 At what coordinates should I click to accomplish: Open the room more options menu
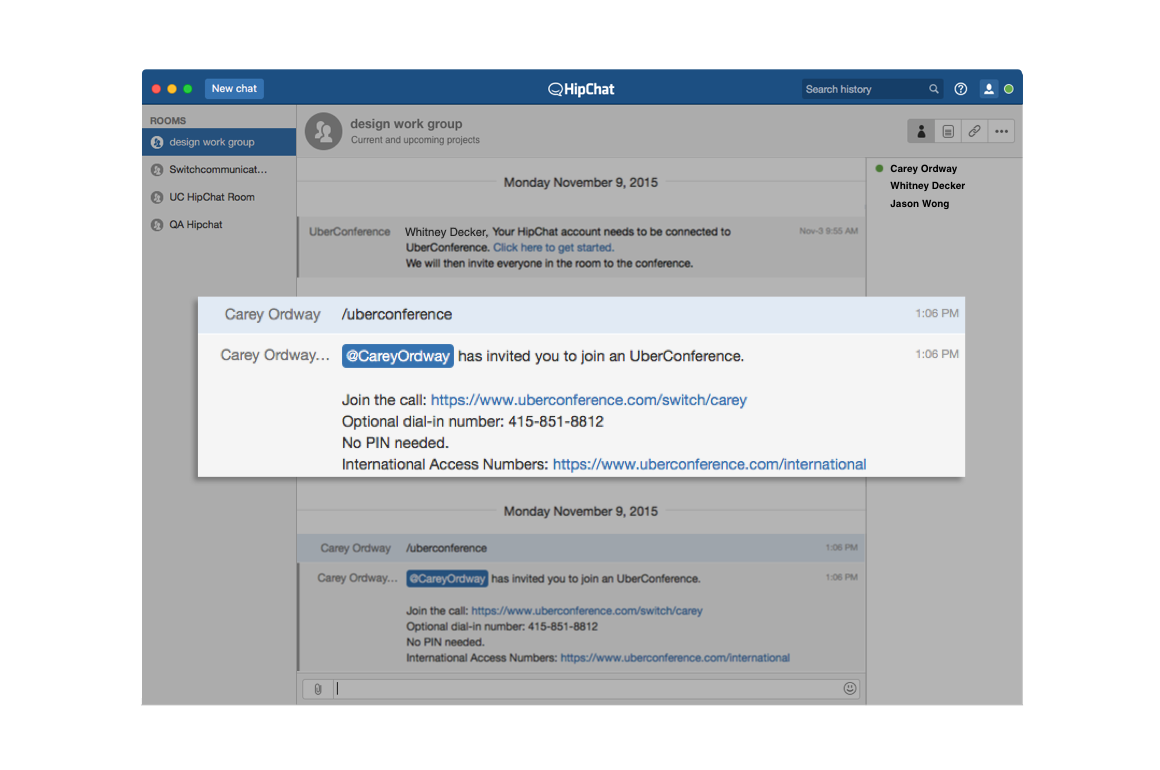tap(1001, 132)
